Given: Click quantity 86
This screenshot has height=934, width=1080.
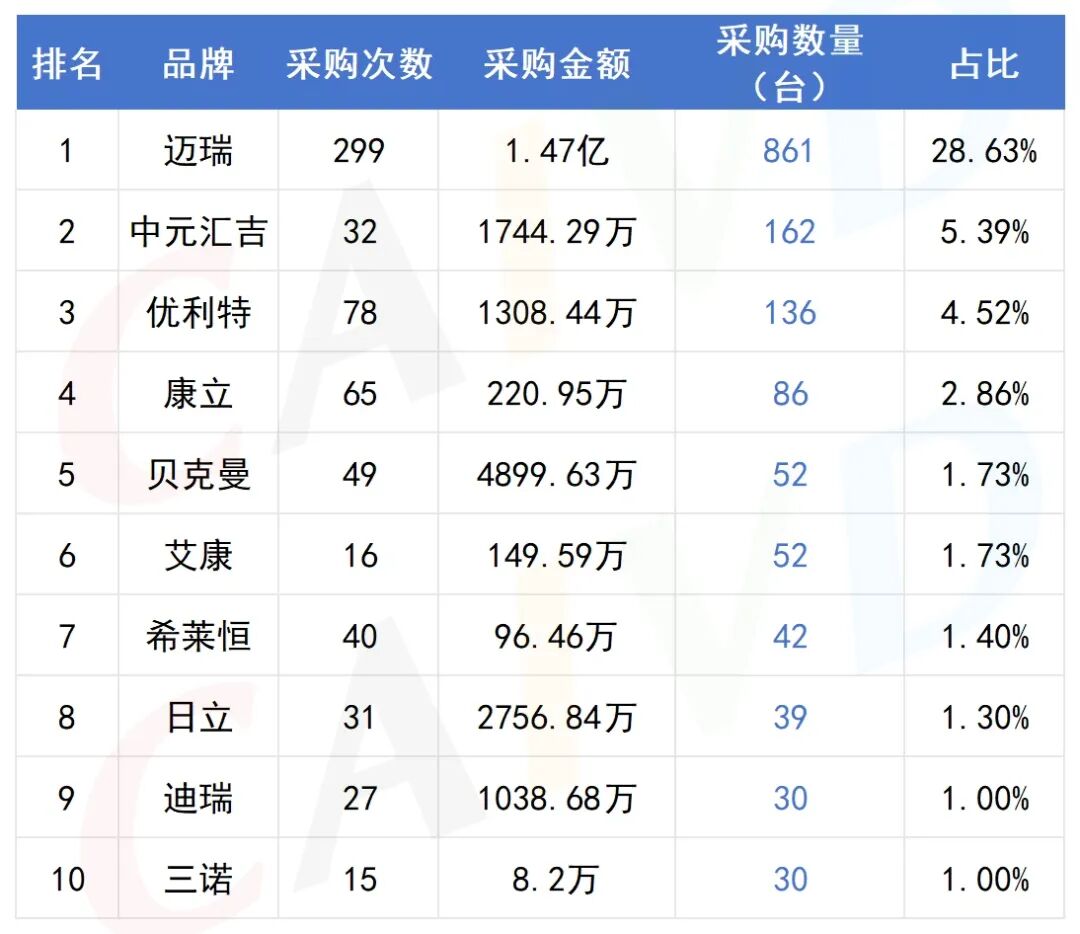Looking at the screenshot, I should pyautogui.click(x=790, y=394).
